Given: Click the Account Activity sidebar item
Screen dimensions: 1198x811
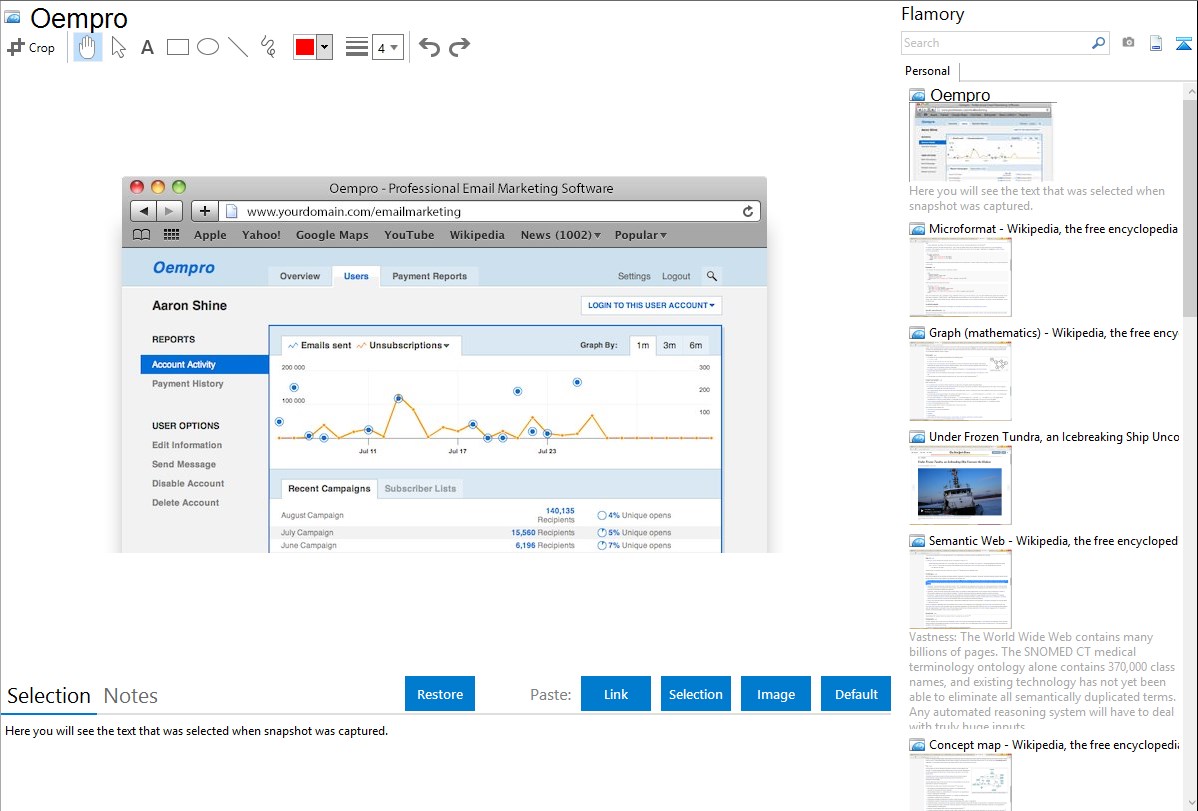Looking at the screenshot, I should pos(205,365).
